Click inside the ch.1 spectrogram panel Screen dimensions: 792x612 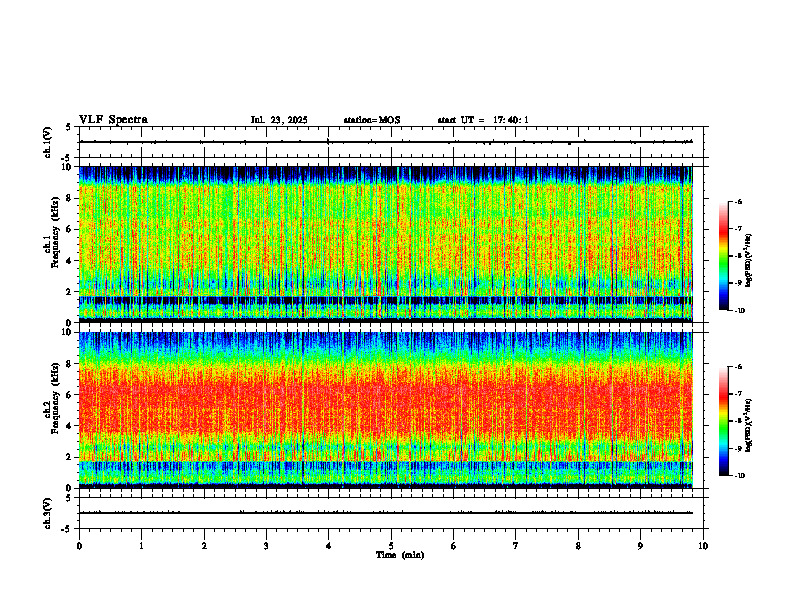386,244
